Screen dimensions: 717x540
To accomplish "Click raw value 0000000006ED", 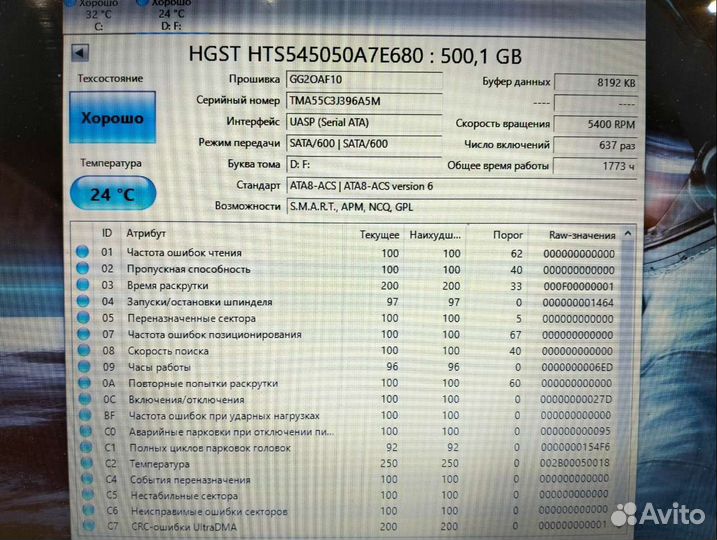I will (577, 367).
